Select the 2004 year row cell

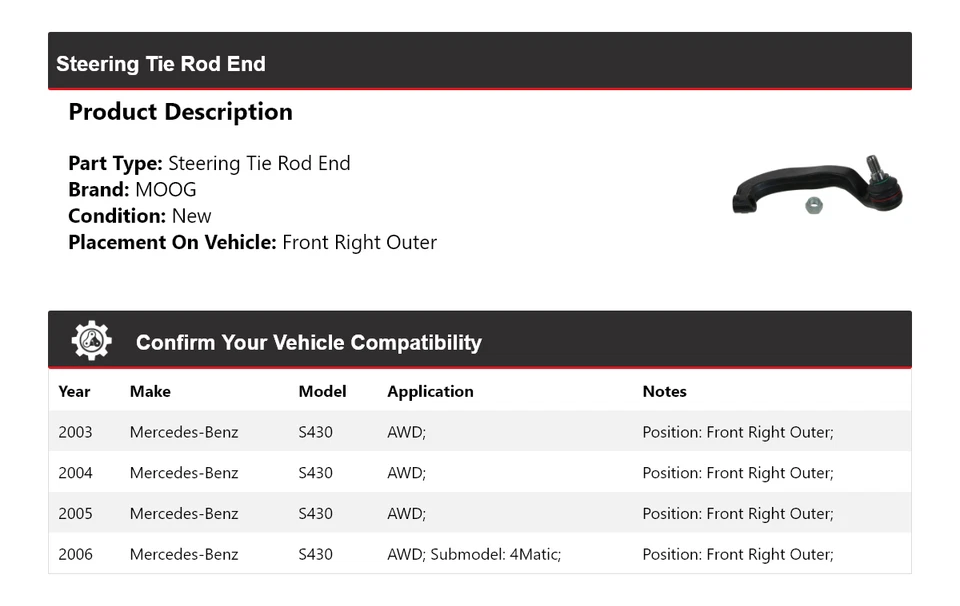[75, 473]
